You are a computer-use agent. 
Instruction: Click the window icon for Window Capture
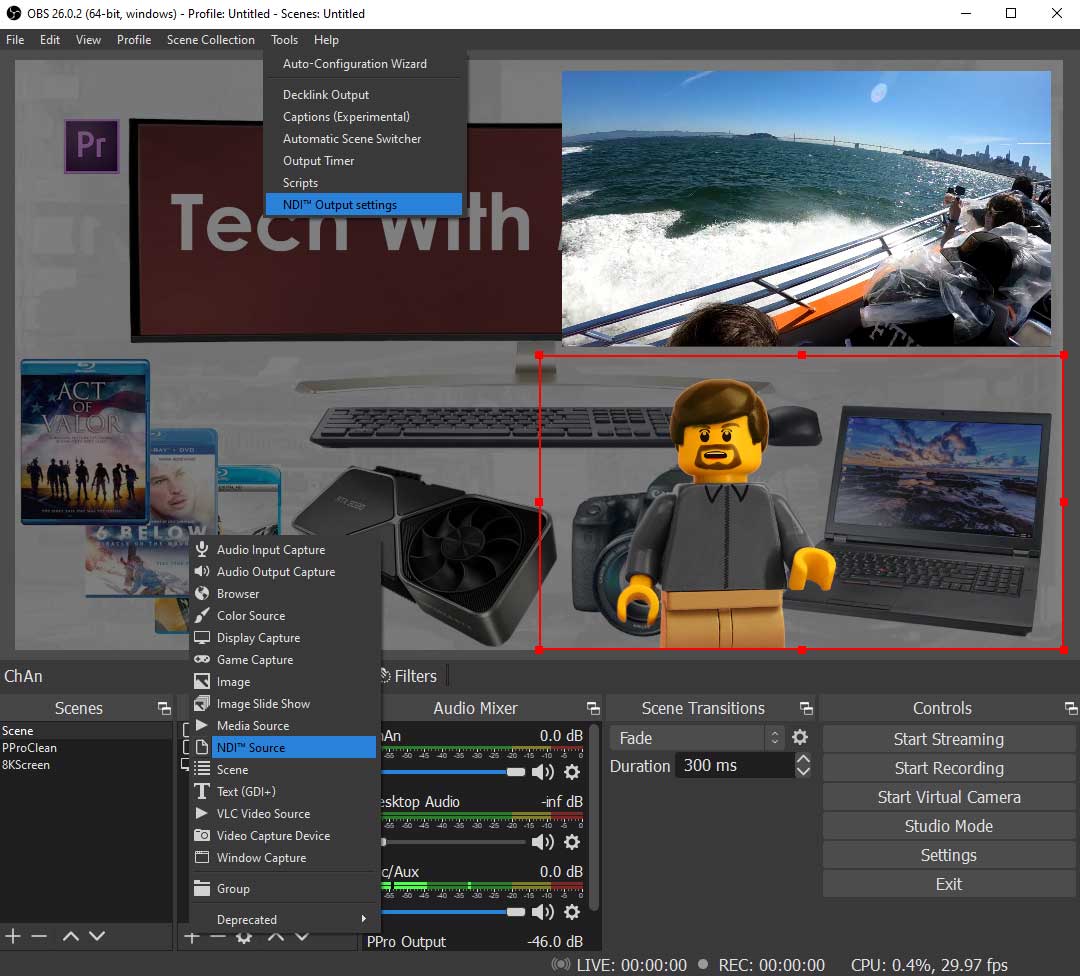pos(202,857)
